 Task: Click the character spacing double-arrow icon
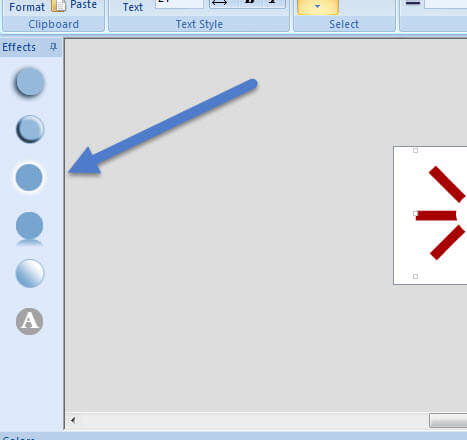(219, 3)
